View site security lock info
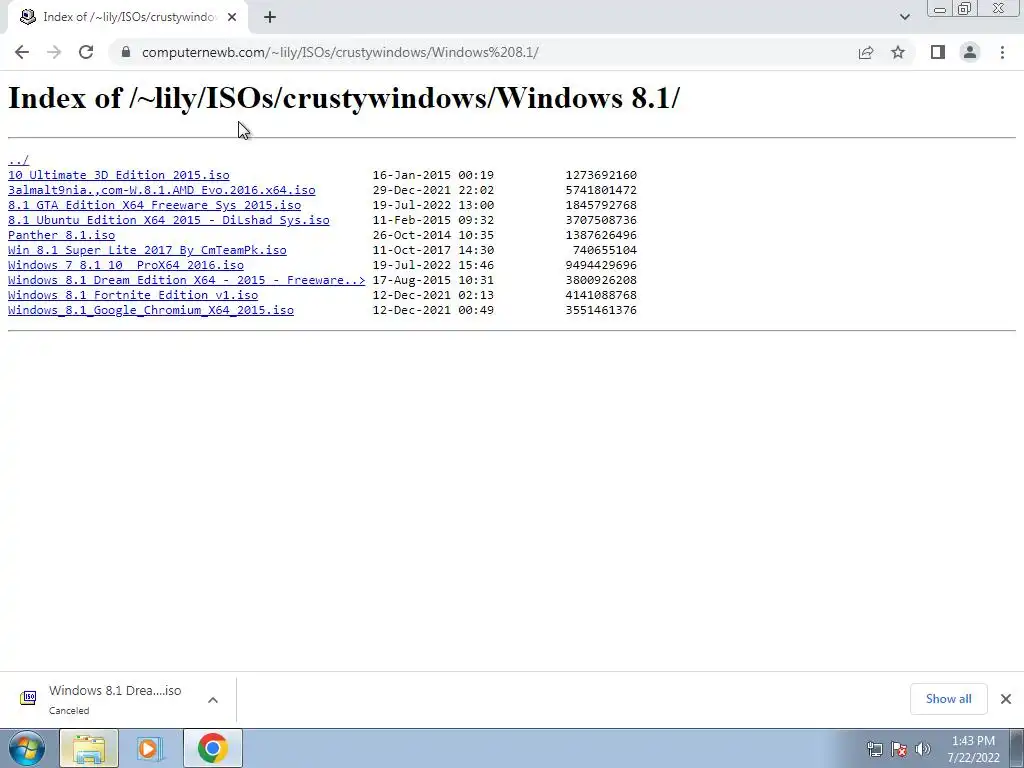1024x768 pixels. 126,52
